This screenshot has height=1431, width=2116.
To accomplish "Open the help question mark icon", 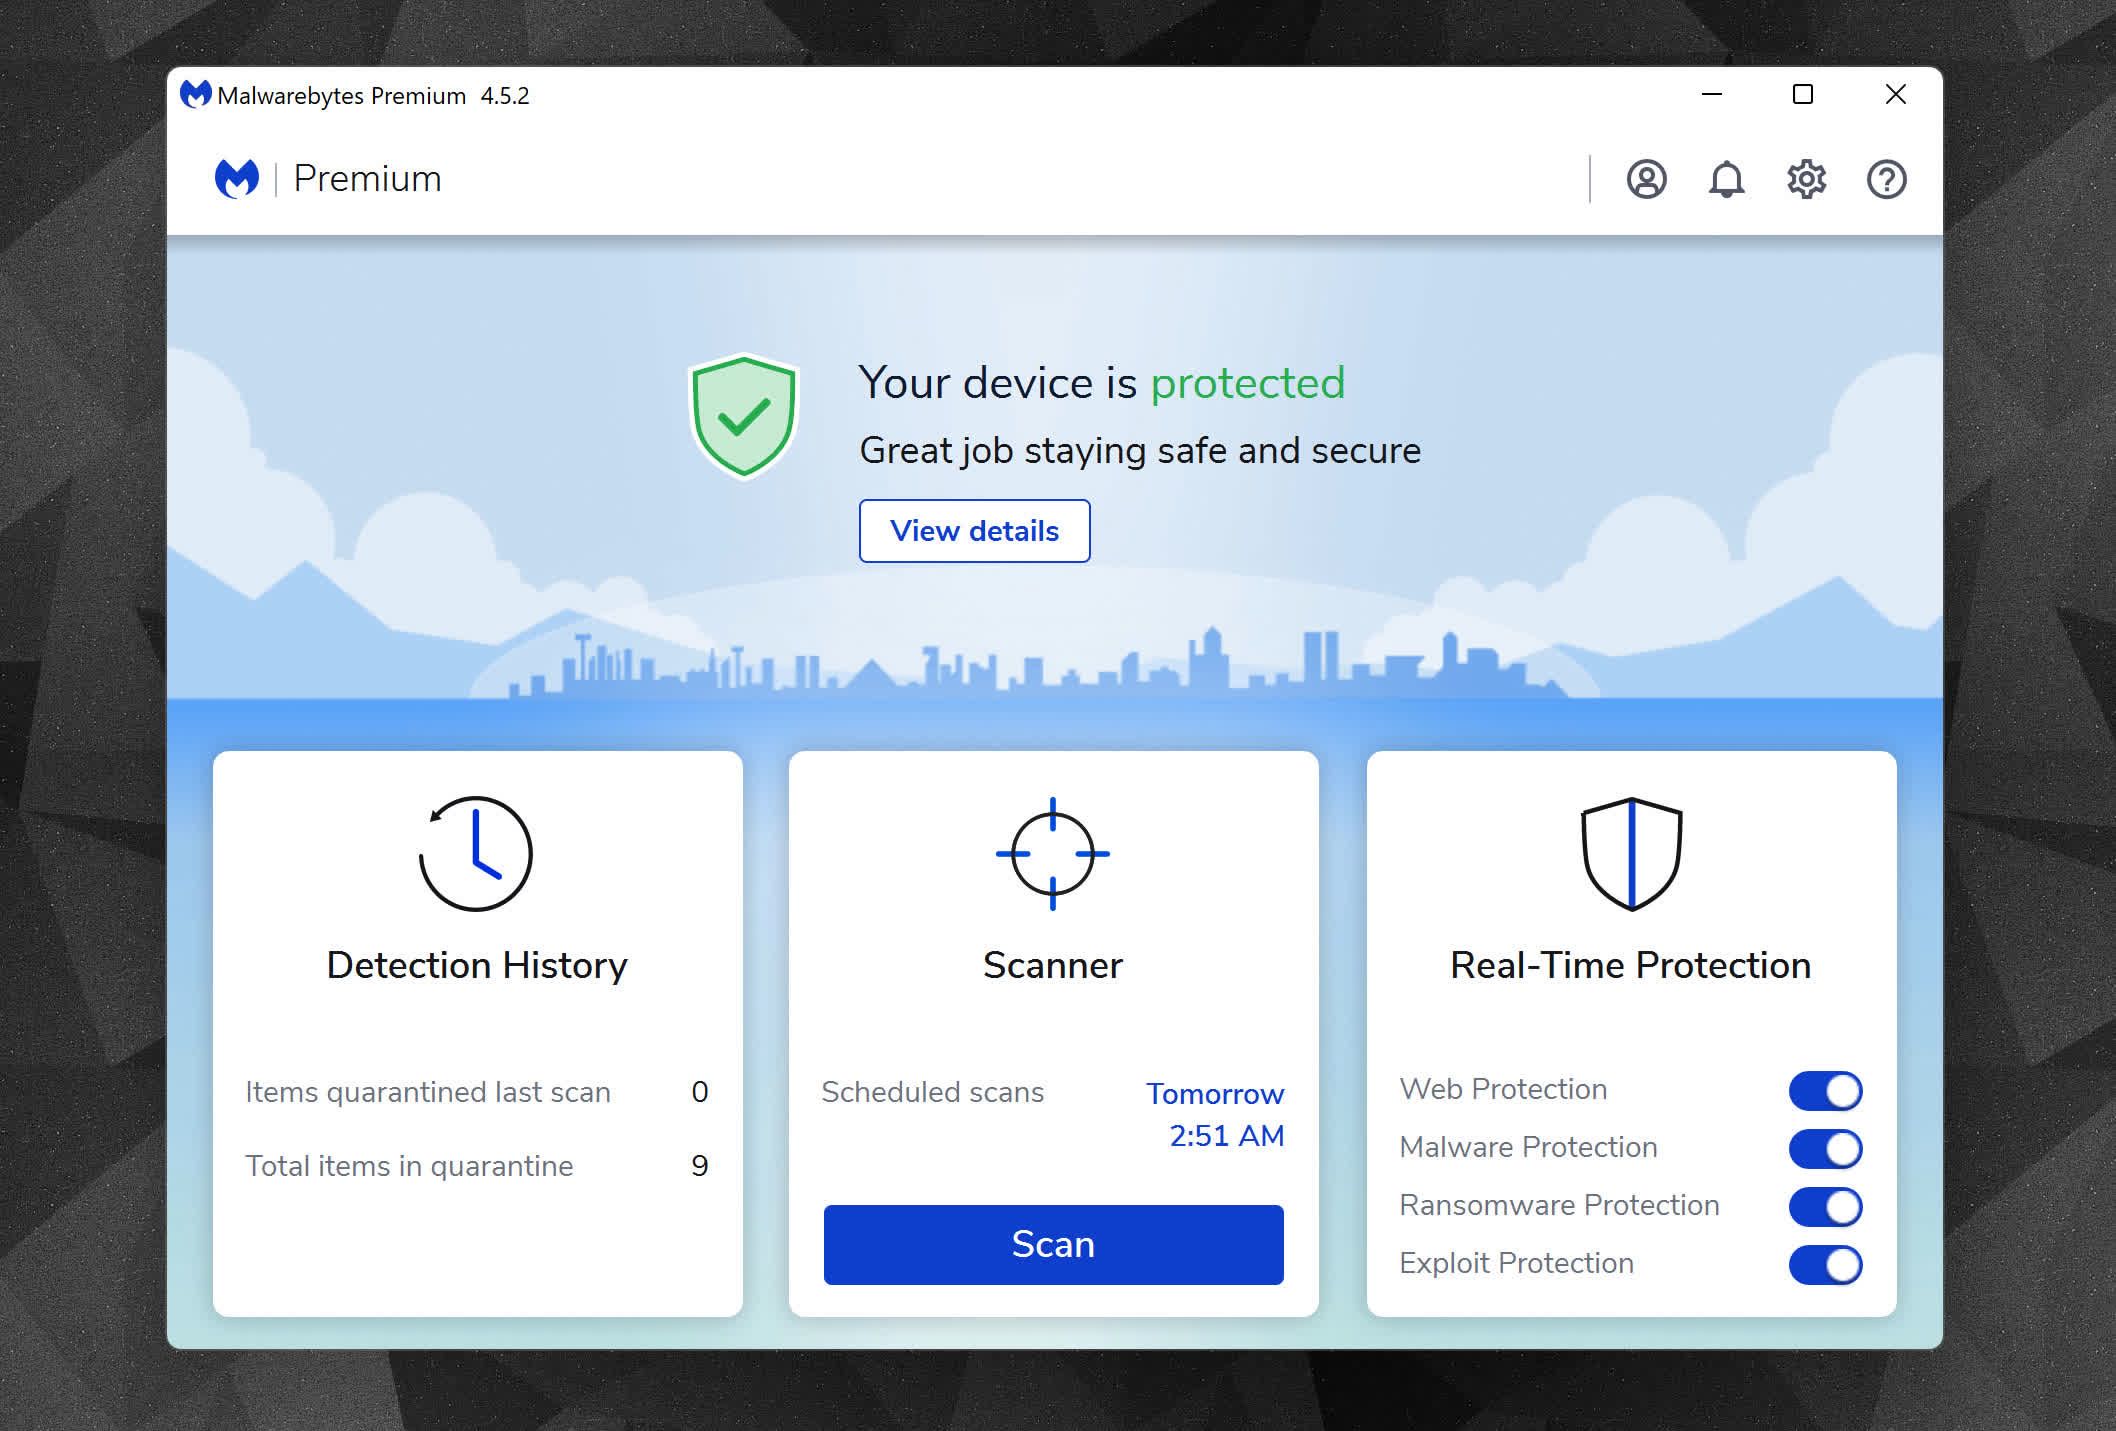I will [1886, 180].
